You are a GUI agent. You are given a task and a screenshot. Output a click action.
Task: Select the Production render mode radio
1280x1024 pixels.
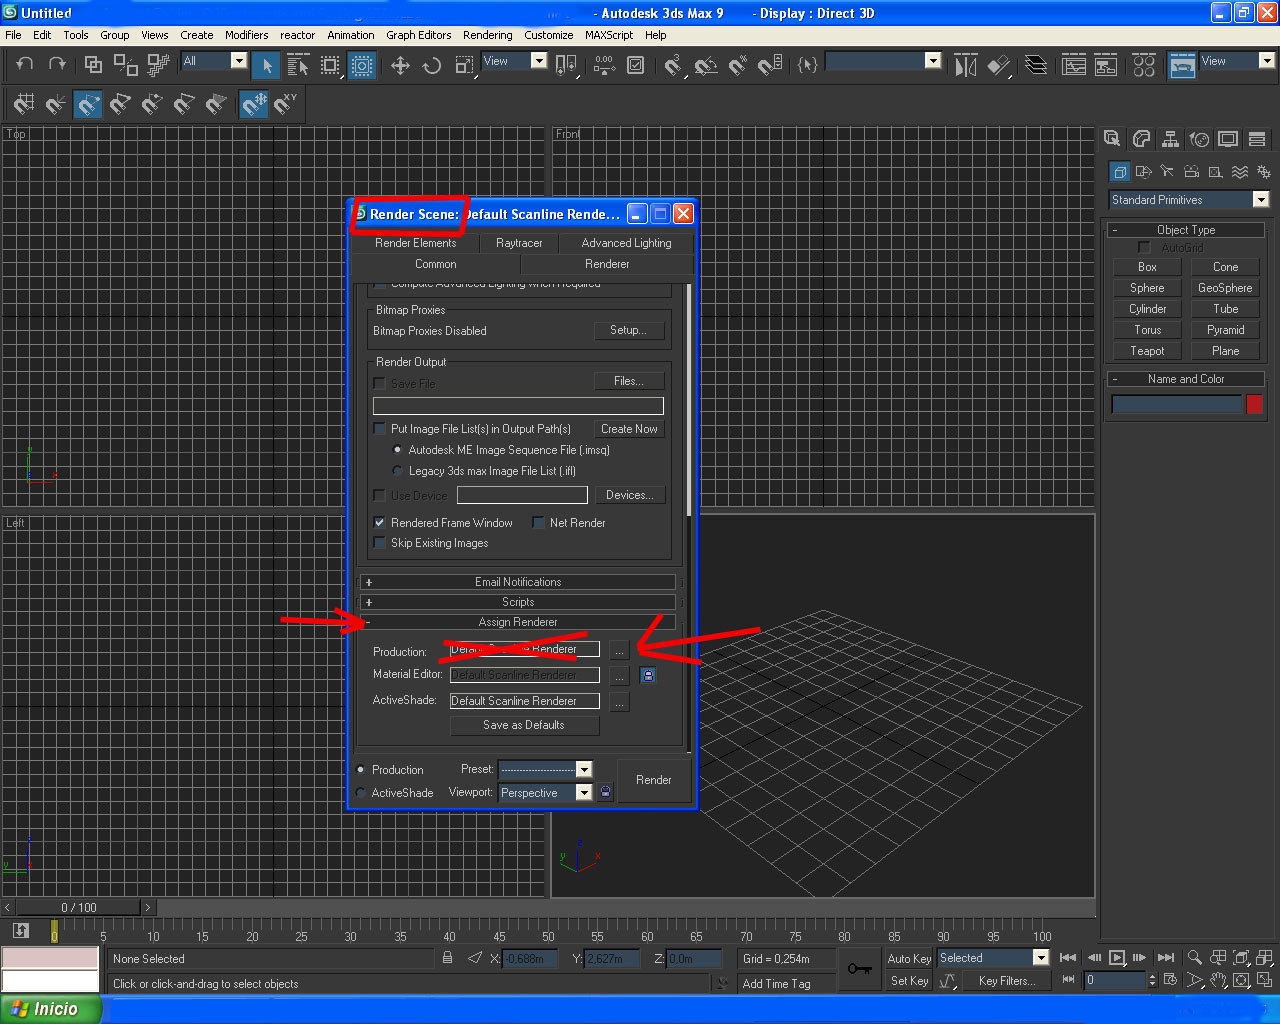pyautogui.click(x=361, y=770)
